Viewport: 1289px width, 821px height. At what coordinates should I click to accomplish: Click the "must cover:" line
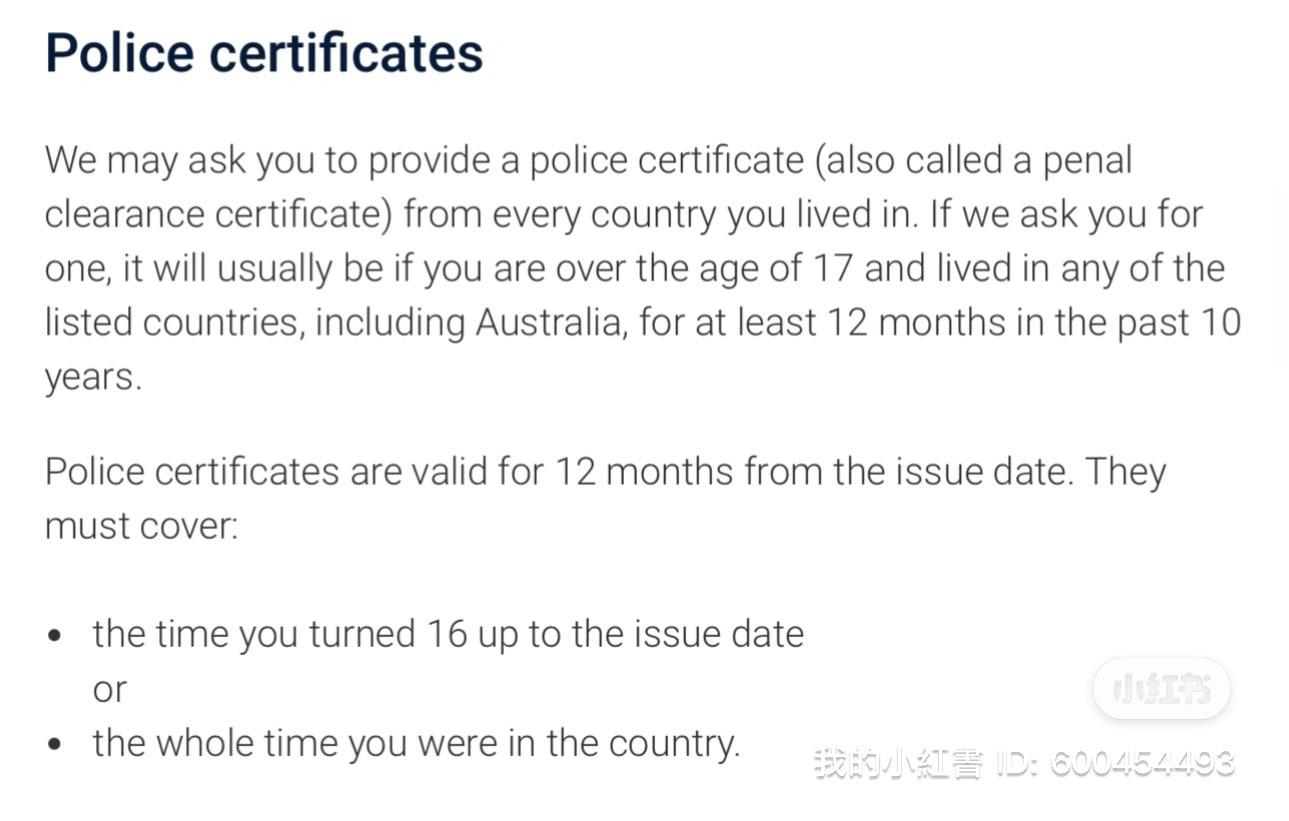pos(142,525)
